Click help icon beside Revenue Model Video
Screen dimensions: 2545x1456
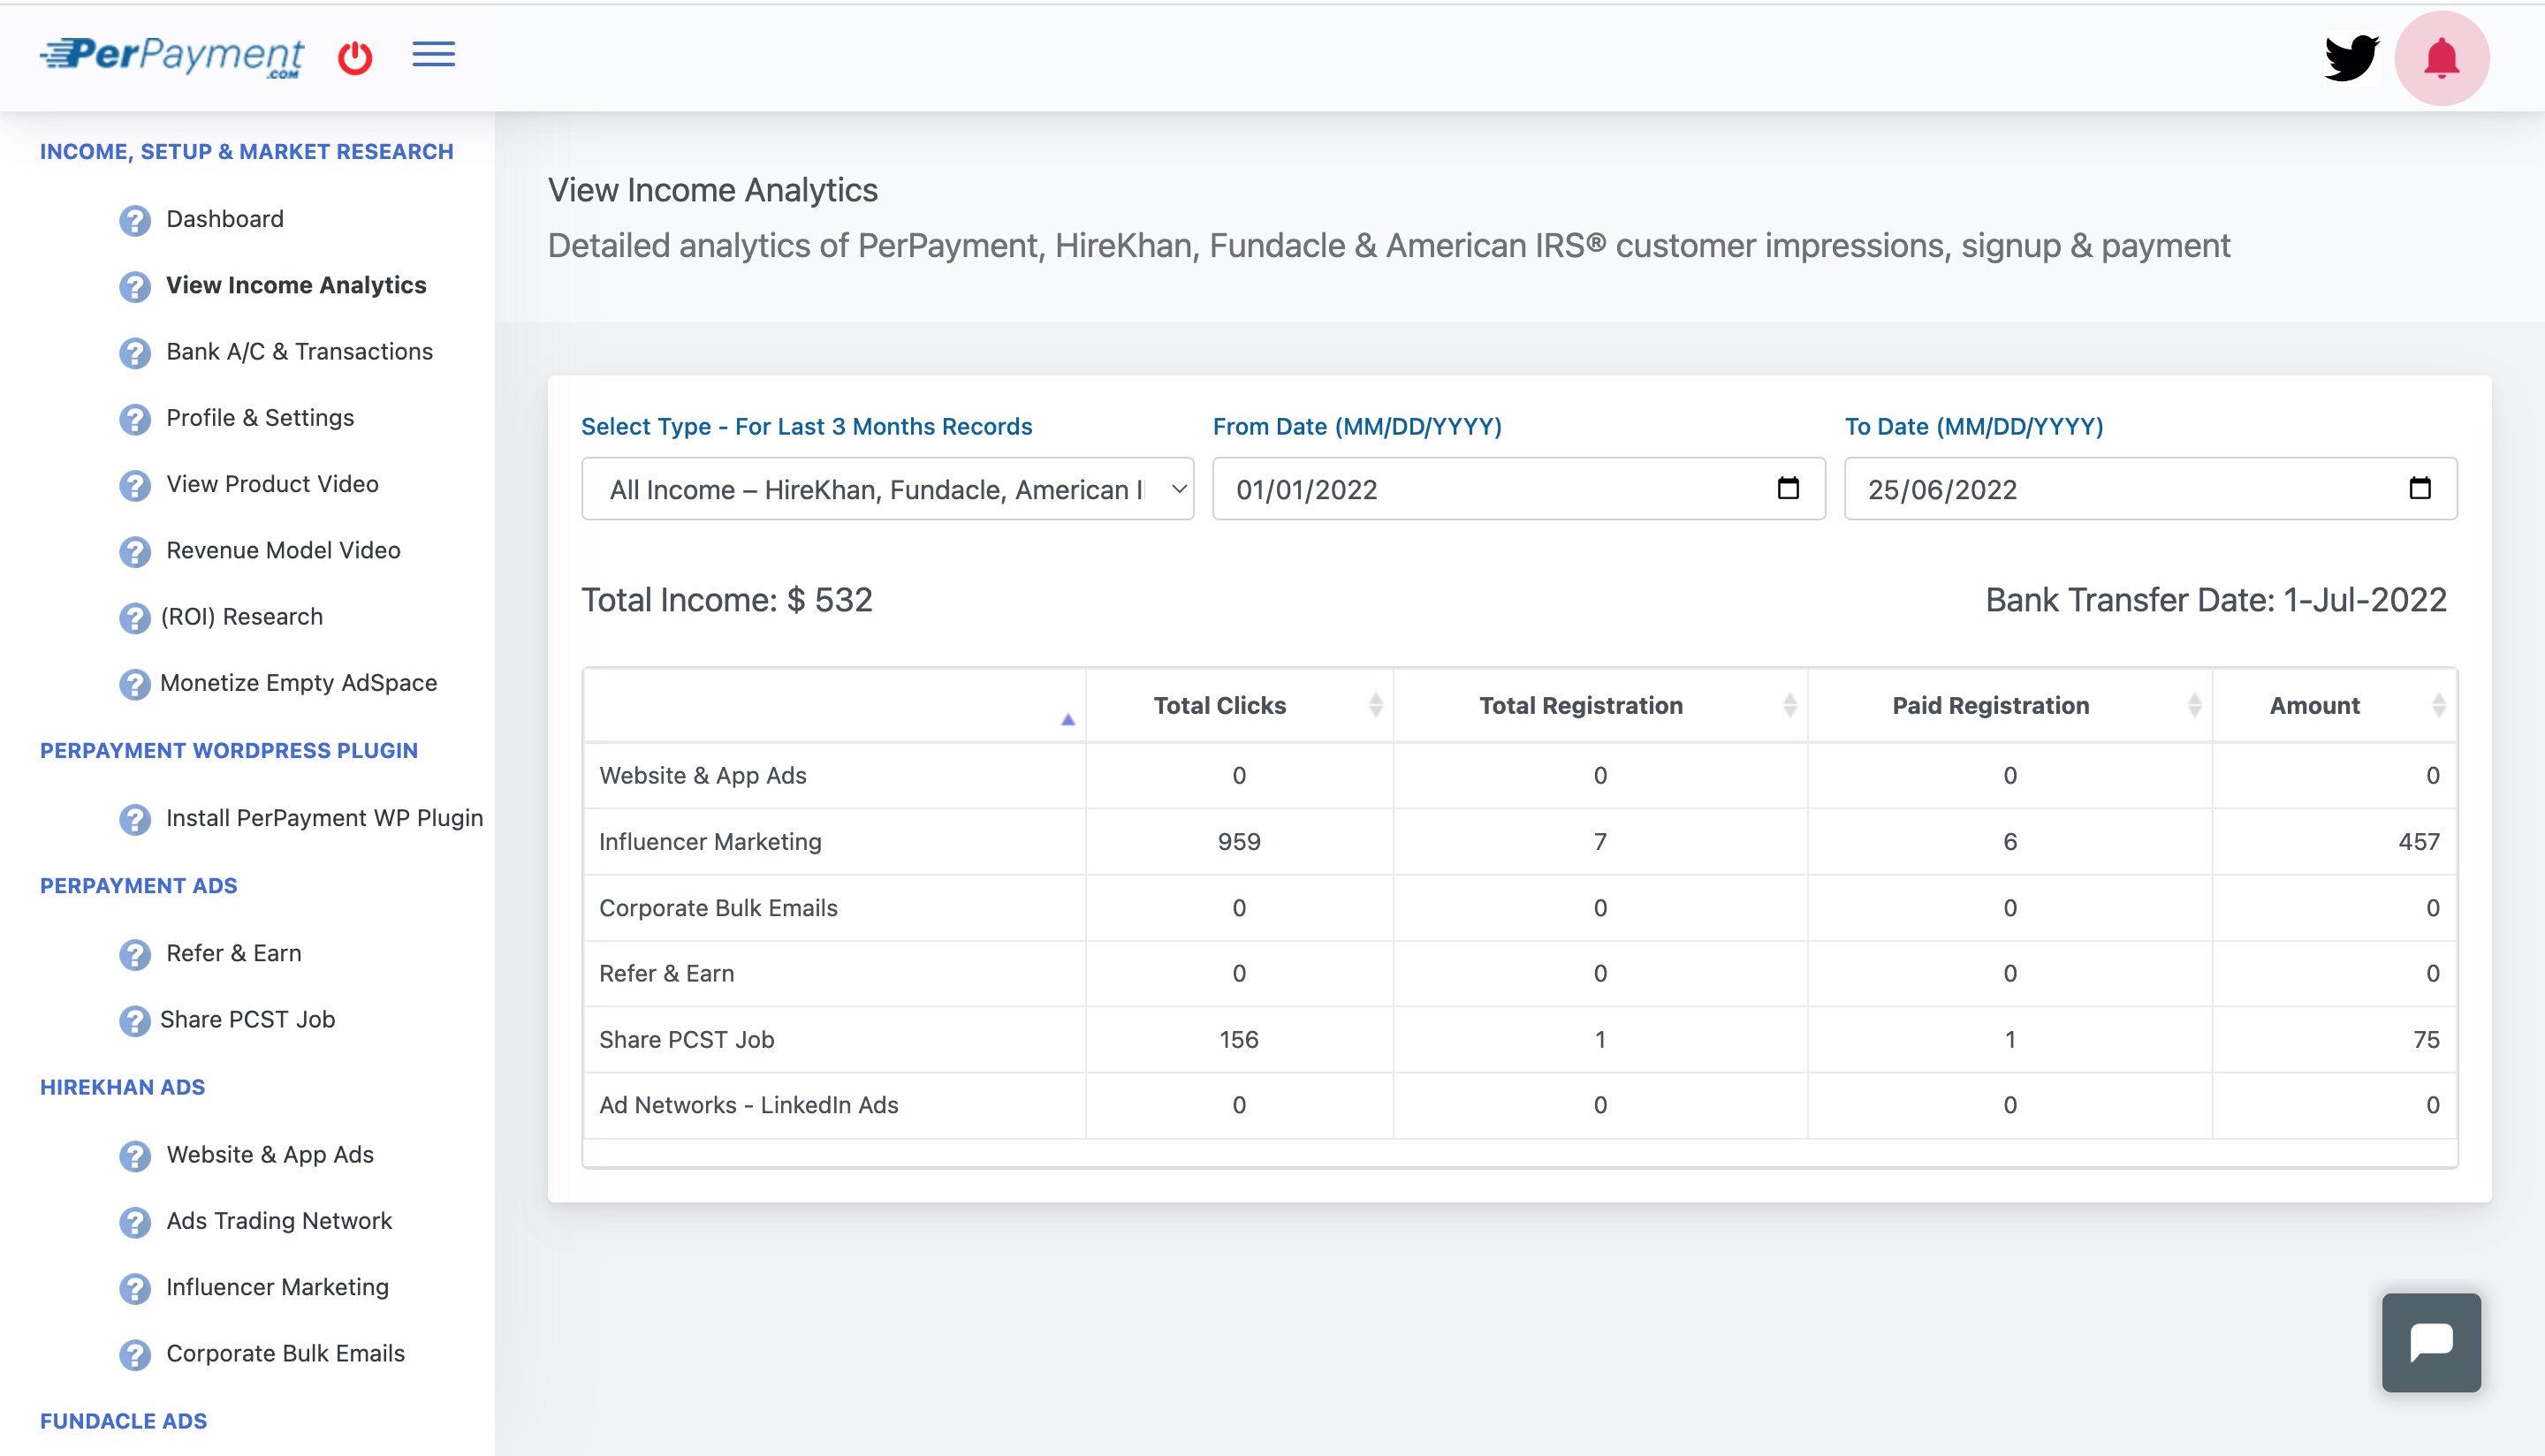tap(135, 551)
